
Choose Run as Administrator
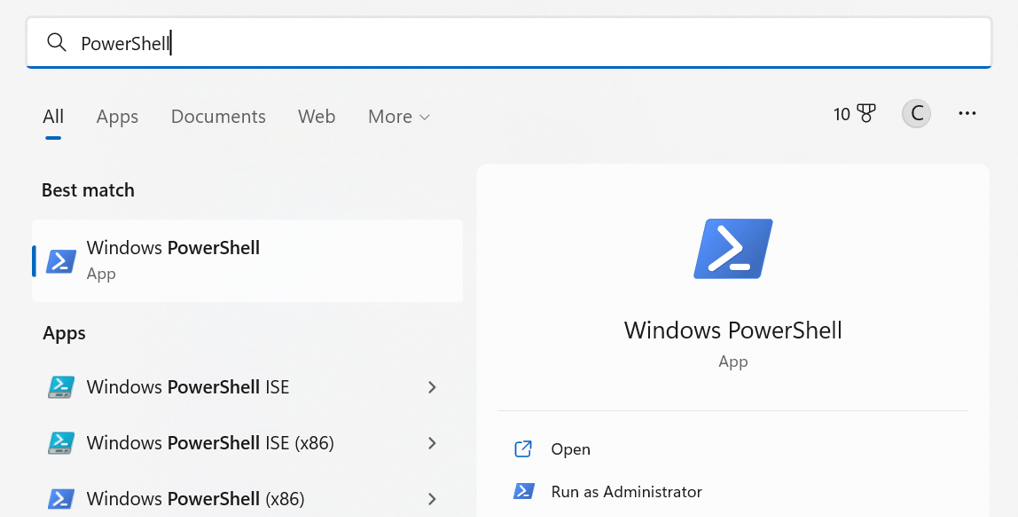626,492
